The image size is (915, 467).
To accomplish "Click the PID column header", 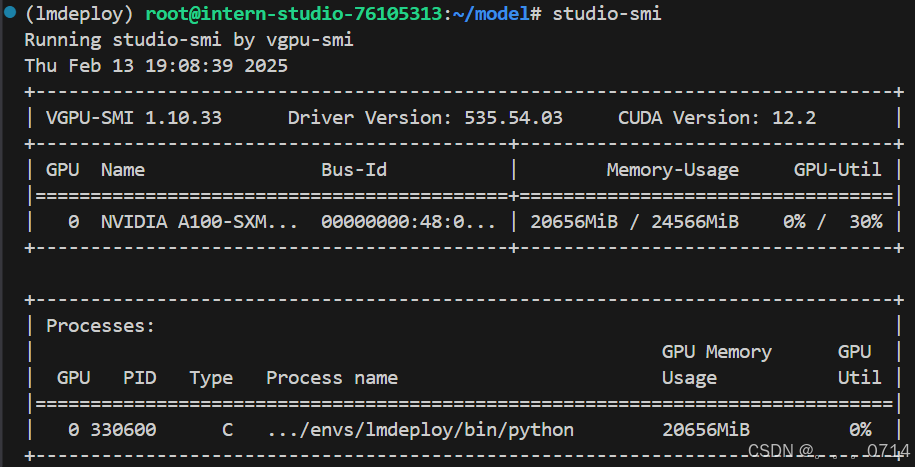I will (140, 378).
